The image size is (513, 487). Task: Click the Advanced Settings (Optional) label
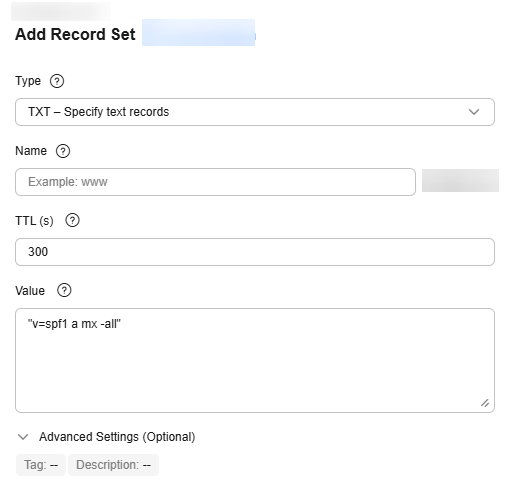117,437
